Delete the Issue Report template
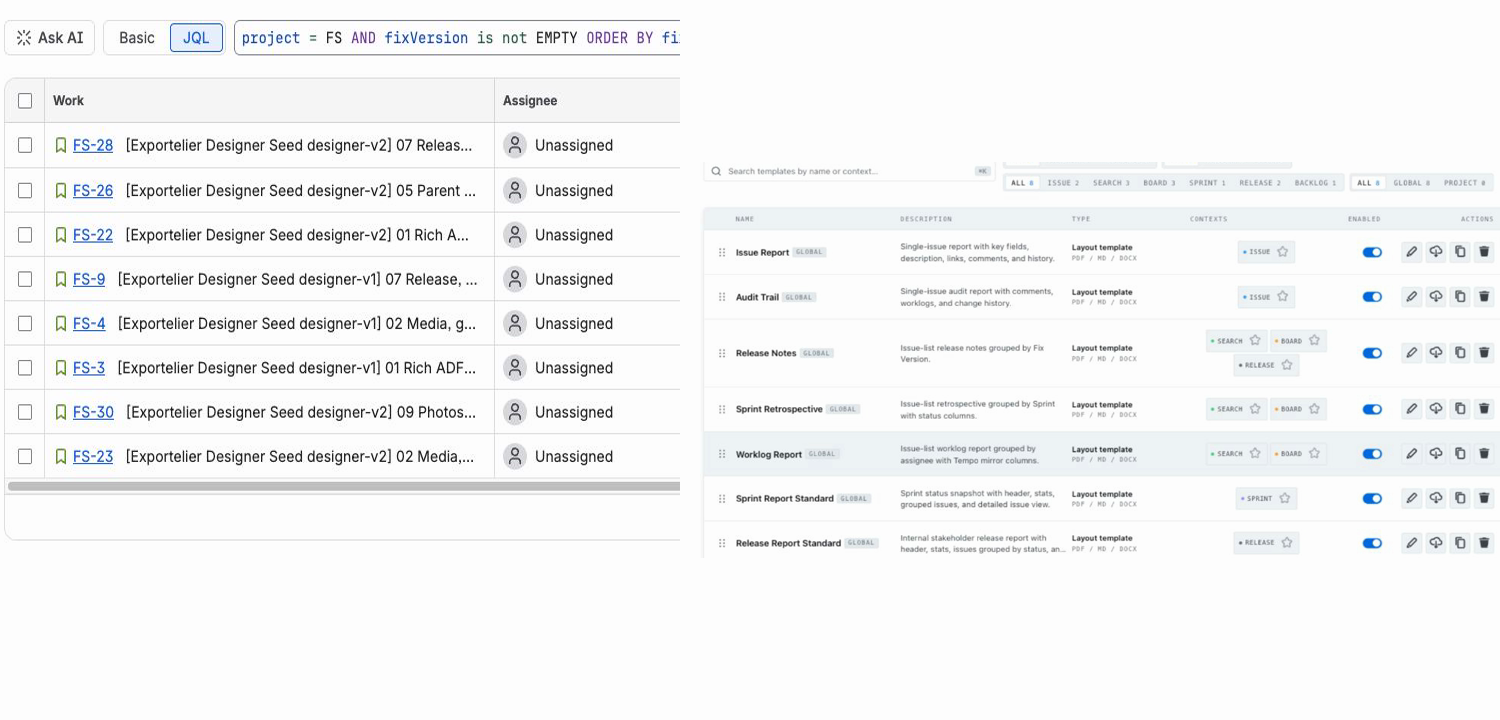 tap(1484, 252)
